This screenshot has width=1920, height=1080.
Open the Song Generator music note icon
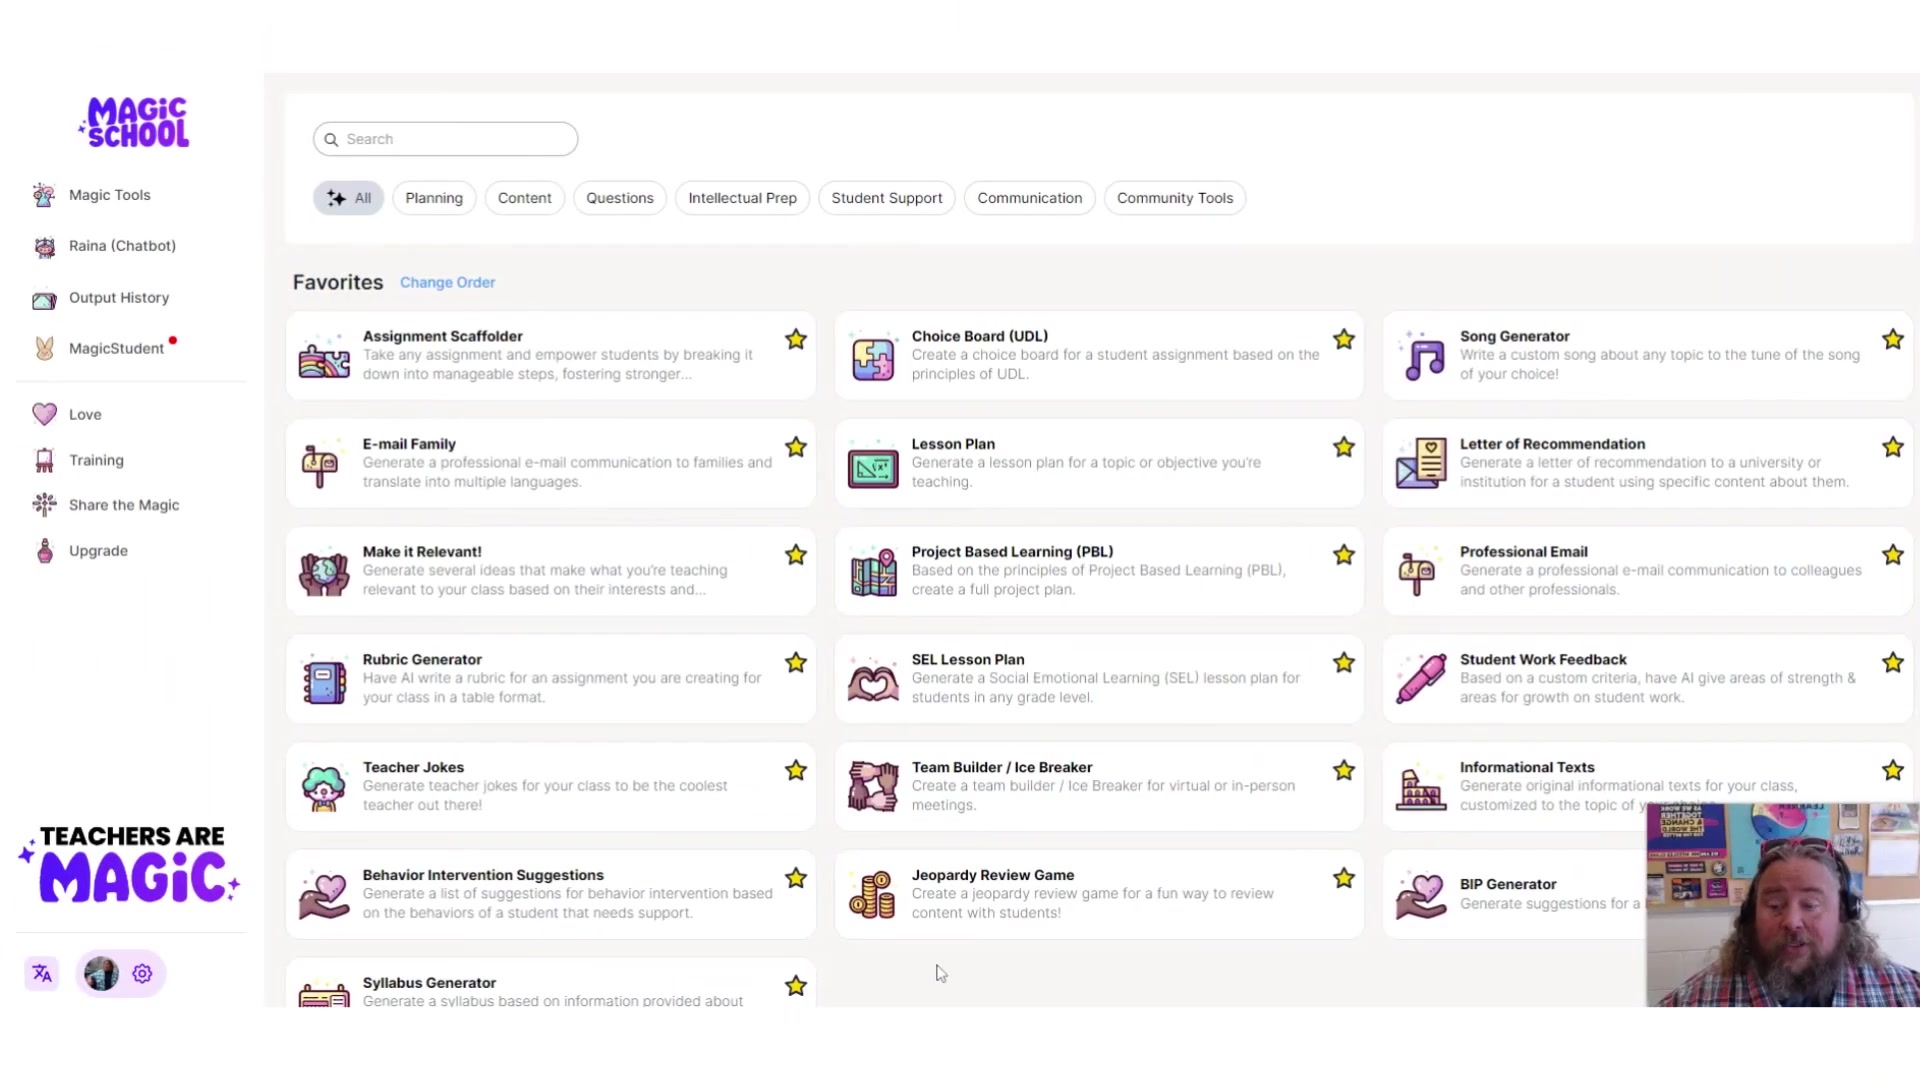1421,356
